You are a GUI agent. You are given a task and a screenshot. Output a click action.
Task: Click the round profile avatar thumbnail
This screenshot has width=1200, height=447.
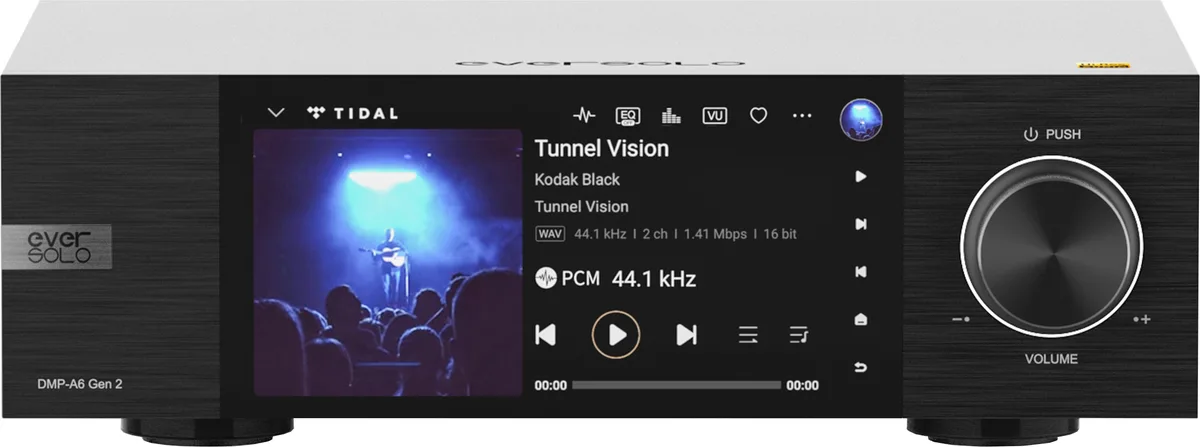click(x=861, y=119)
